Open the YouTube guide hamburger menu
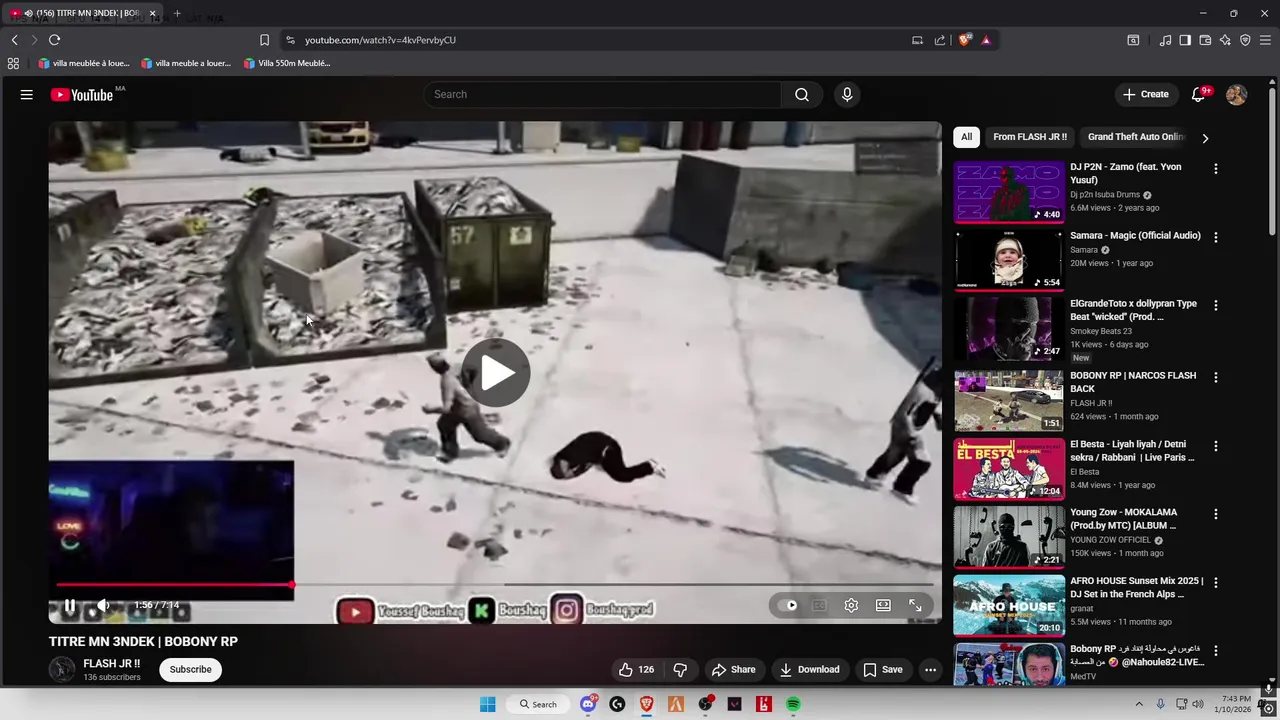 click(27, 94)
